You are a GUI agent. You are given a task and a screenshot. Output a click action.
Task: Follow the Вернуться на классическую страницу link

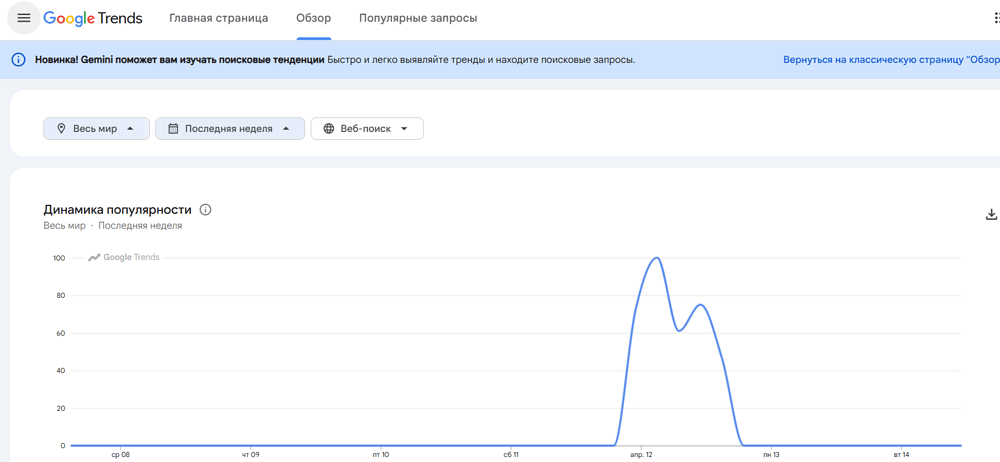point(890,60)
